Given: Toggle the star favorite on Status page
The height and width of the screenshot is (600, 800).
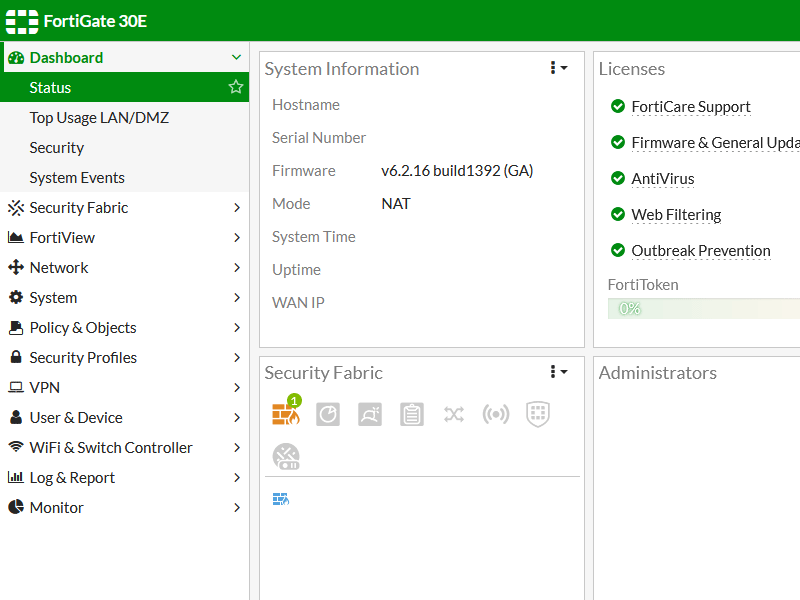Looking at the screenshot, I should 236,87.
